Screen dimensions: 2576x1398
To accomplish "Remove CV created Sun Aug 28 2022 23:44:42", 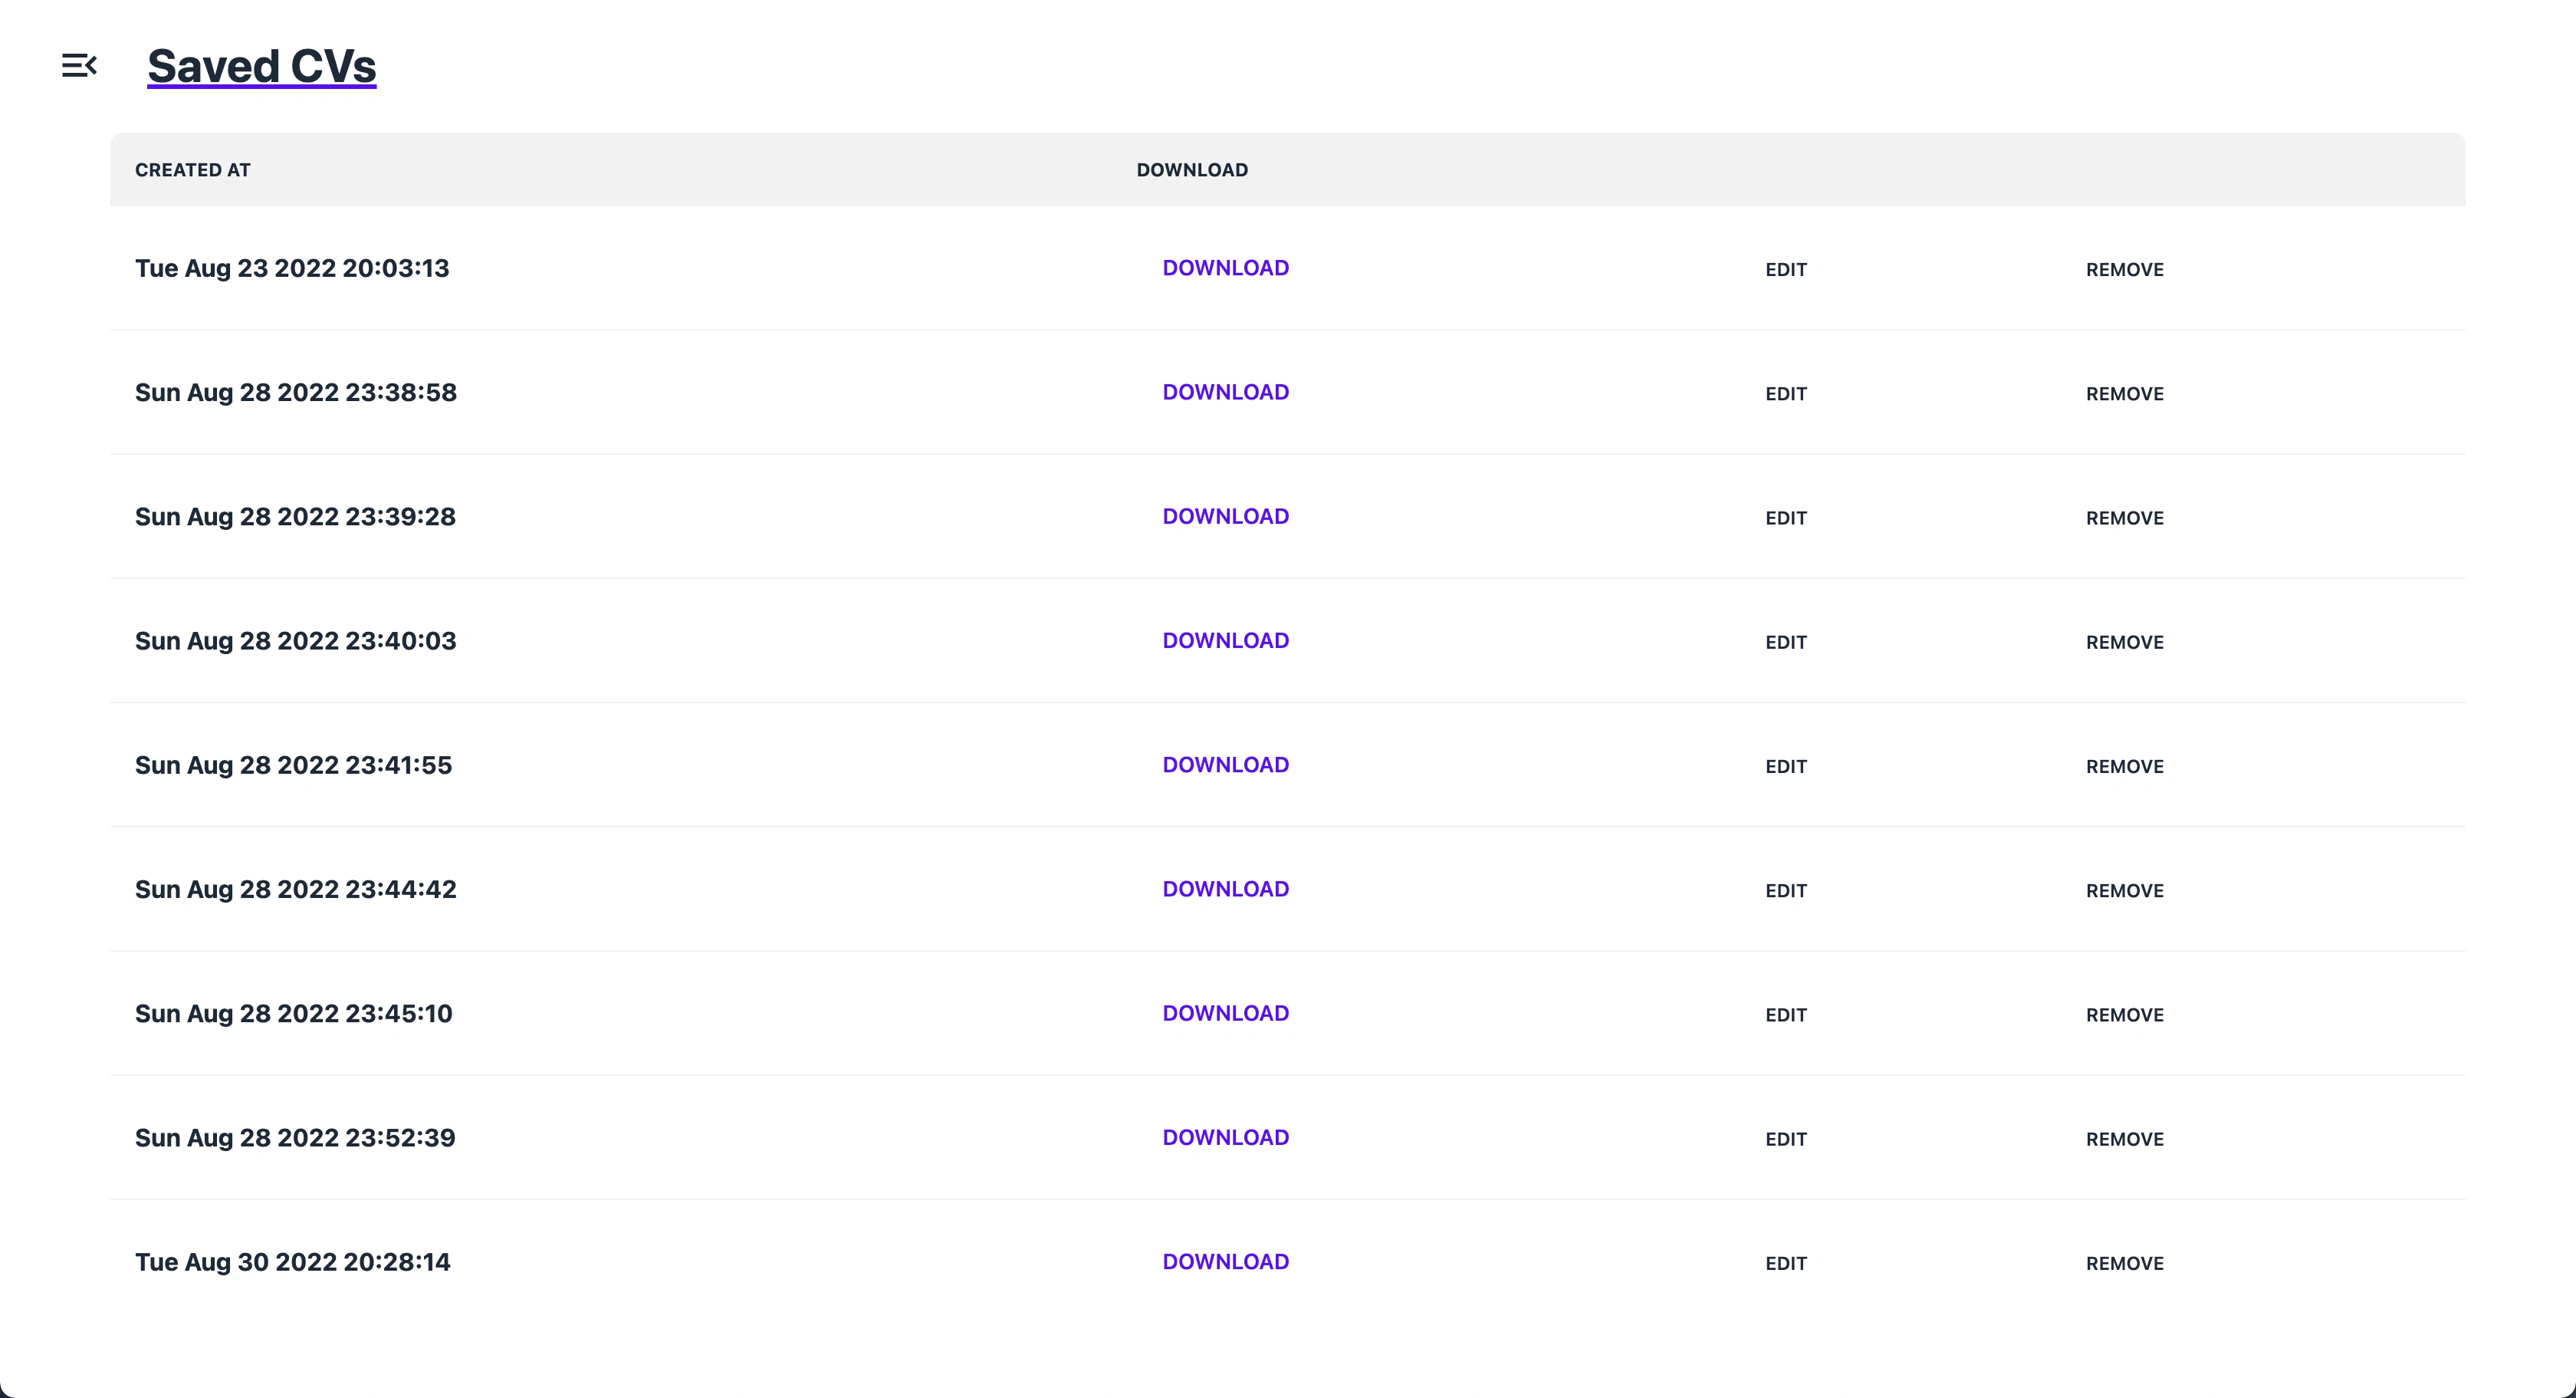I will [x=2124, y=890].
